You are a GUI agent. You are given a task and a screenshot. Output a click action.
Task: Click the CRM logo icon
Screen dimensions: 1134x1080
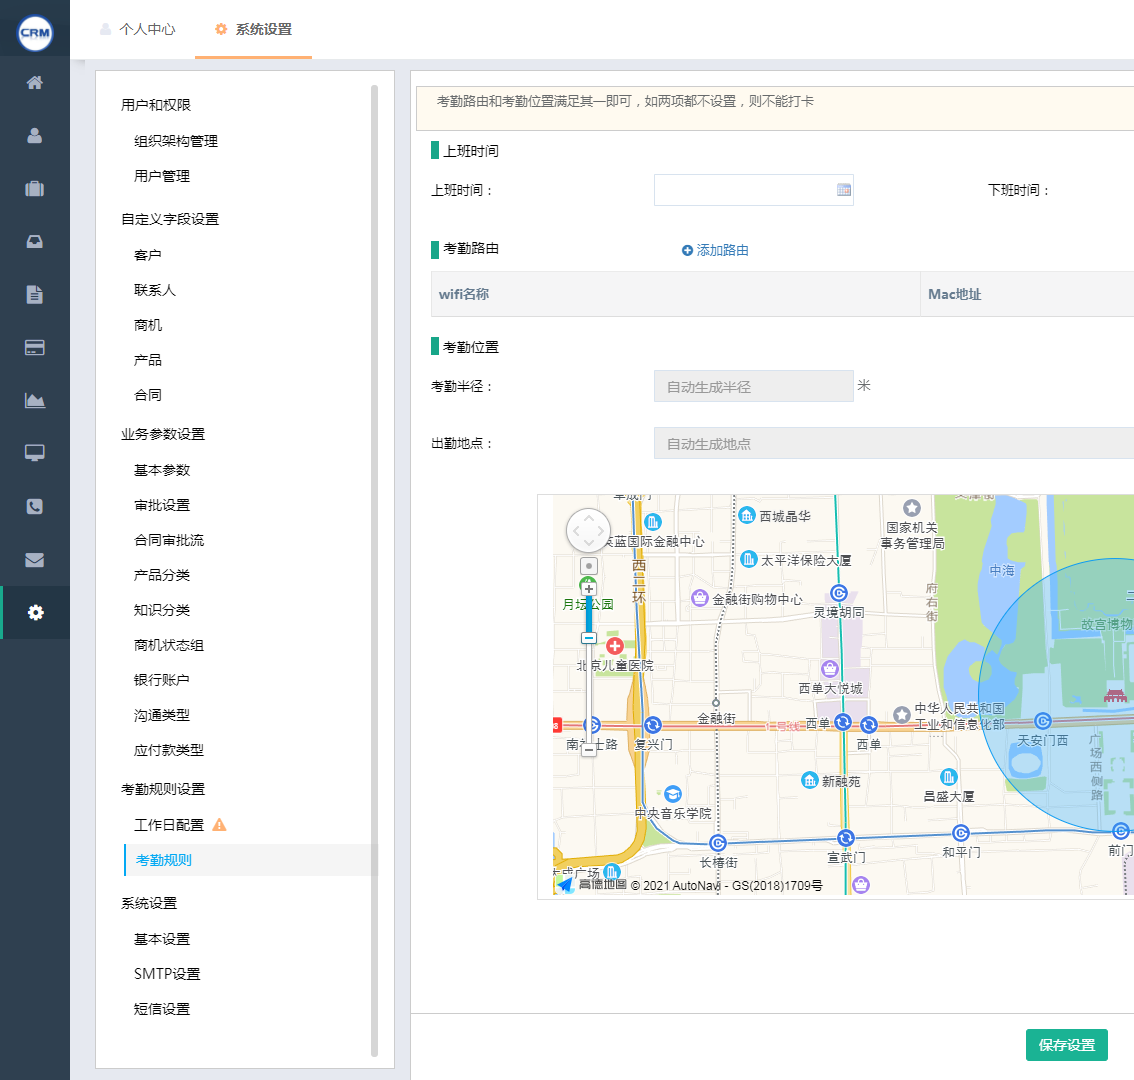[35, 33]
